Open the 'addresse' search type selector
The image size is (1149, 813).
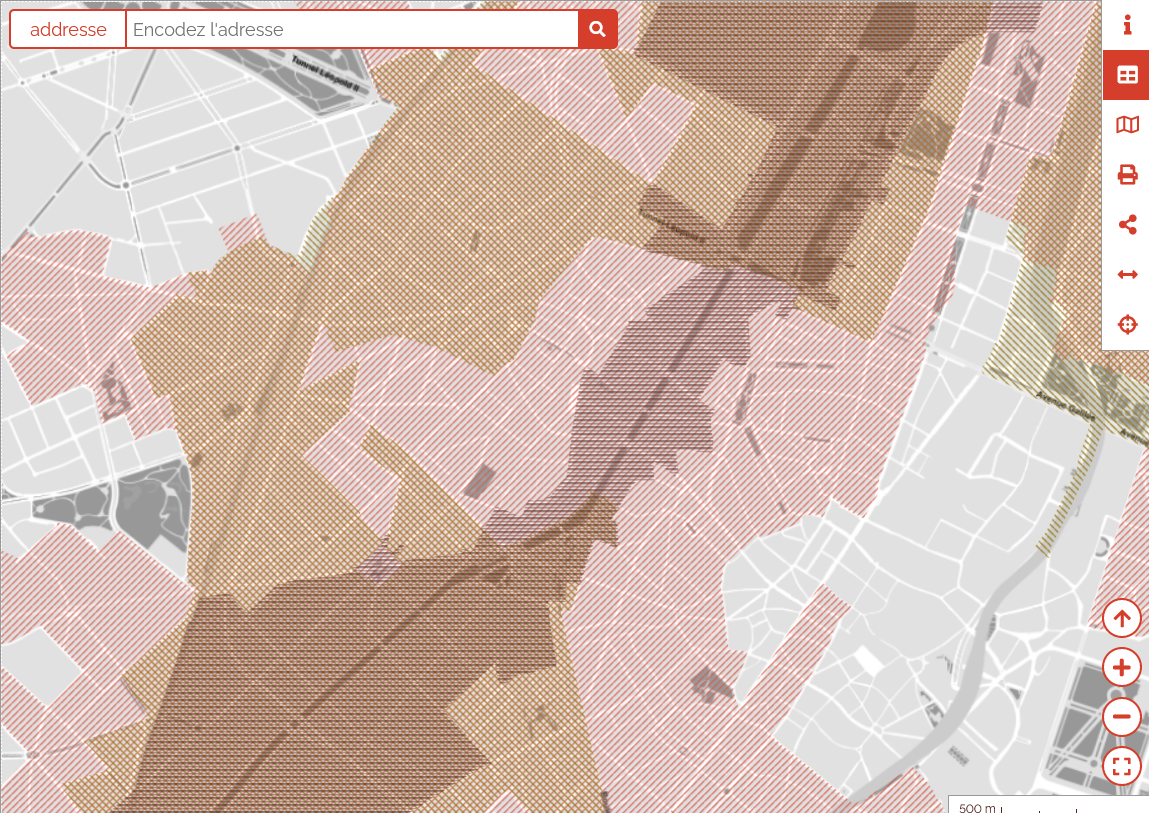pos(68,30)
